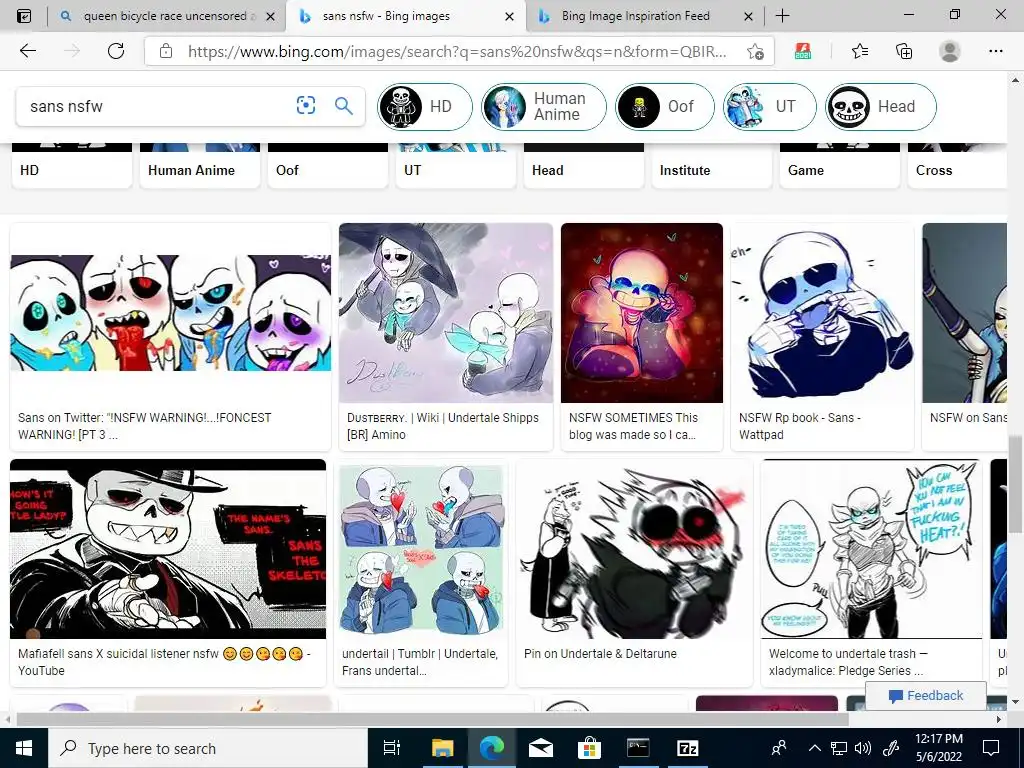Viewport: 1024px width, 768px height.
Task: Click the horizontal scrollbar at the bottom
Action: pyautogui.click(x=432, y=719)
